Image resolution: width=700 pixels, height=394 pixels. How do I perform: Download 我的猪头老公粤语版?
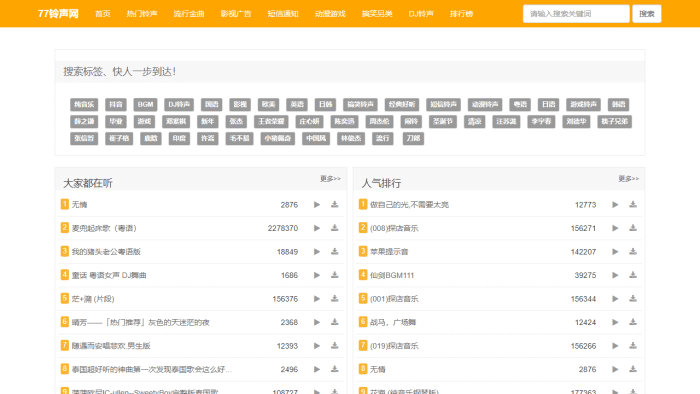(x=334, y=252)
